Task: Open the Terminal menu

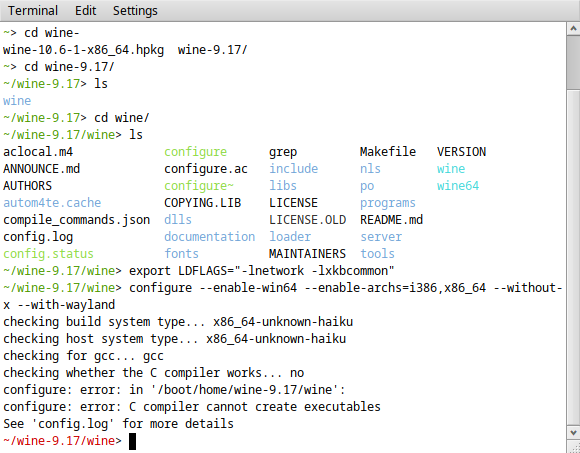Action: (33, 11)
